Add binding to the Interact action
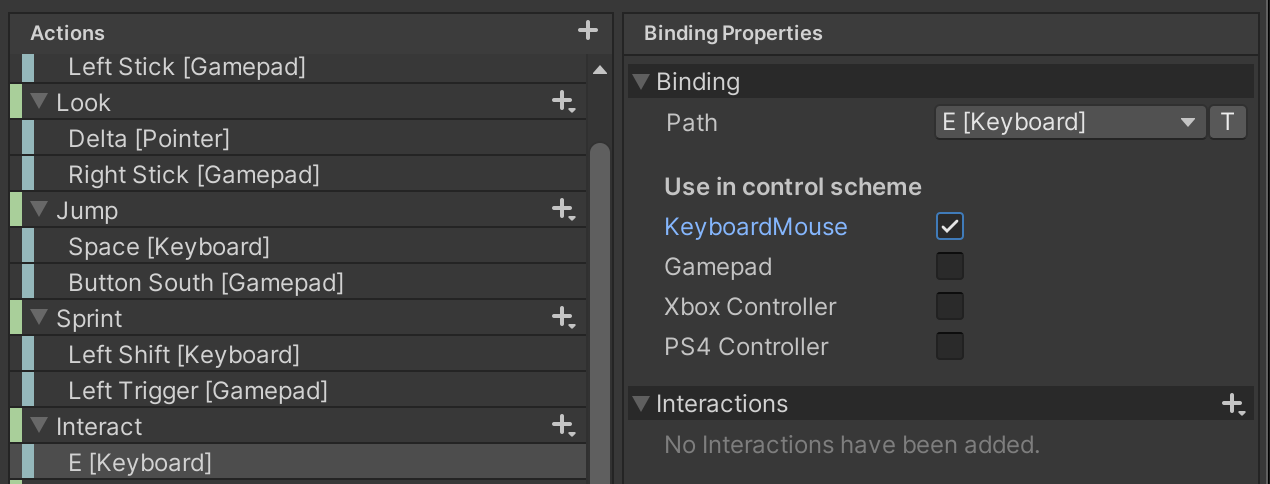The height and width of the screenshot is (484, 1270). click(x=563, y=426)
